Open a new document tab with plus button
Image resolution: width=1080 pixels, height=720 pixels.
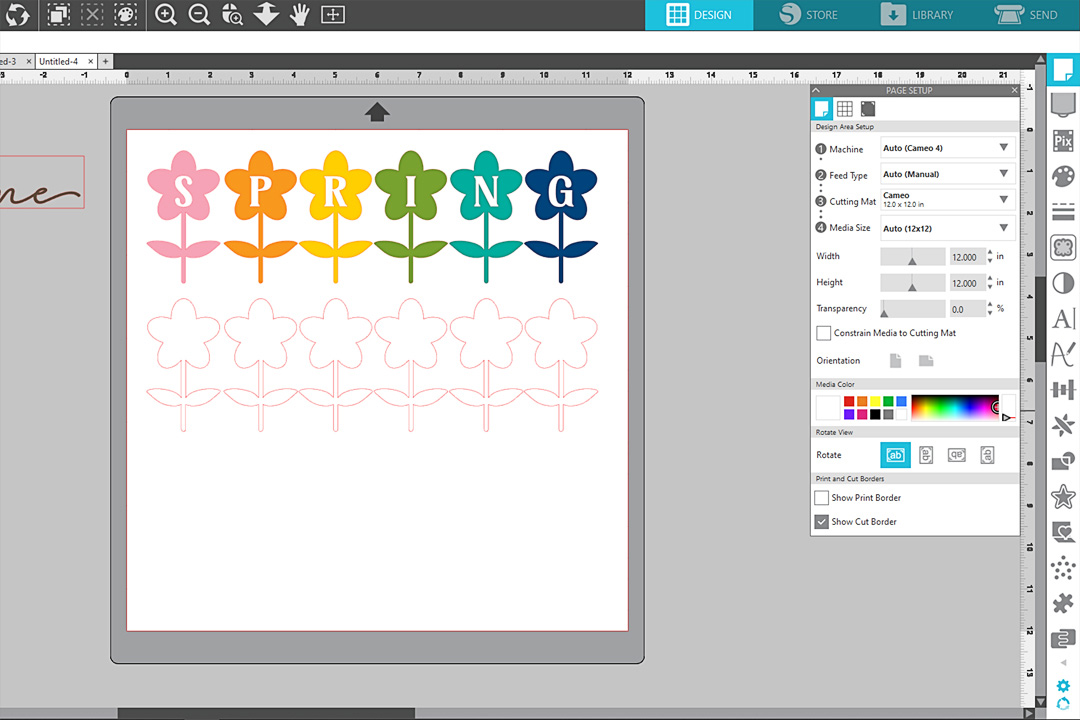[x=106, y=61]
